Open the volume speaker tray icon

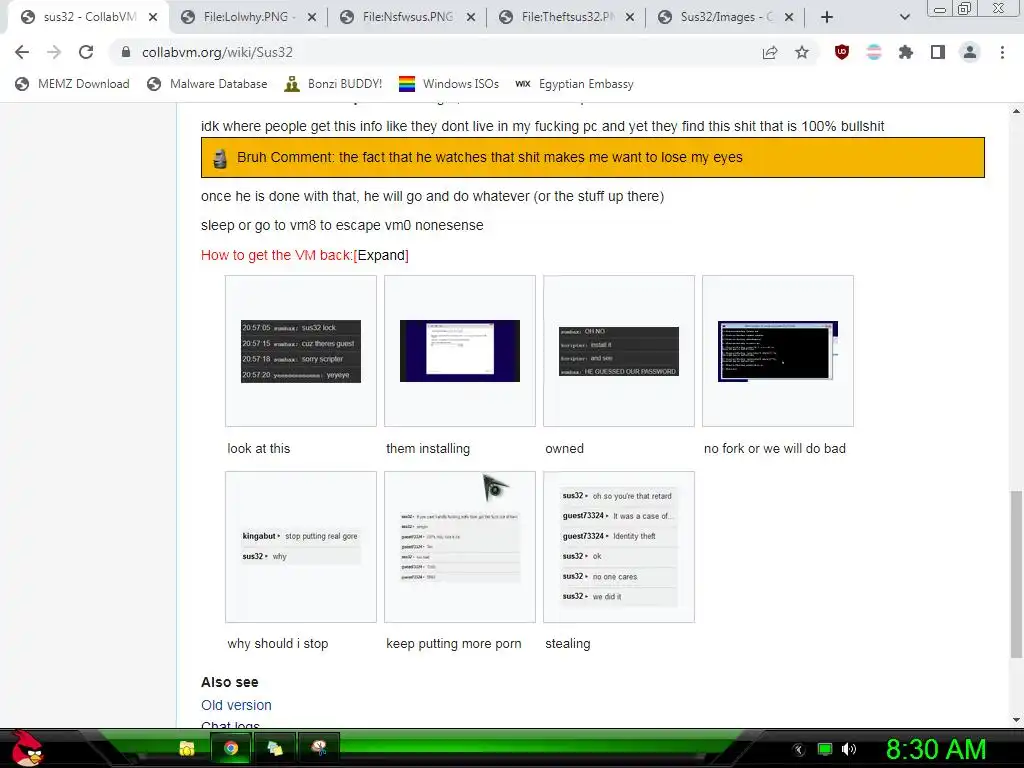pos(849,749)
